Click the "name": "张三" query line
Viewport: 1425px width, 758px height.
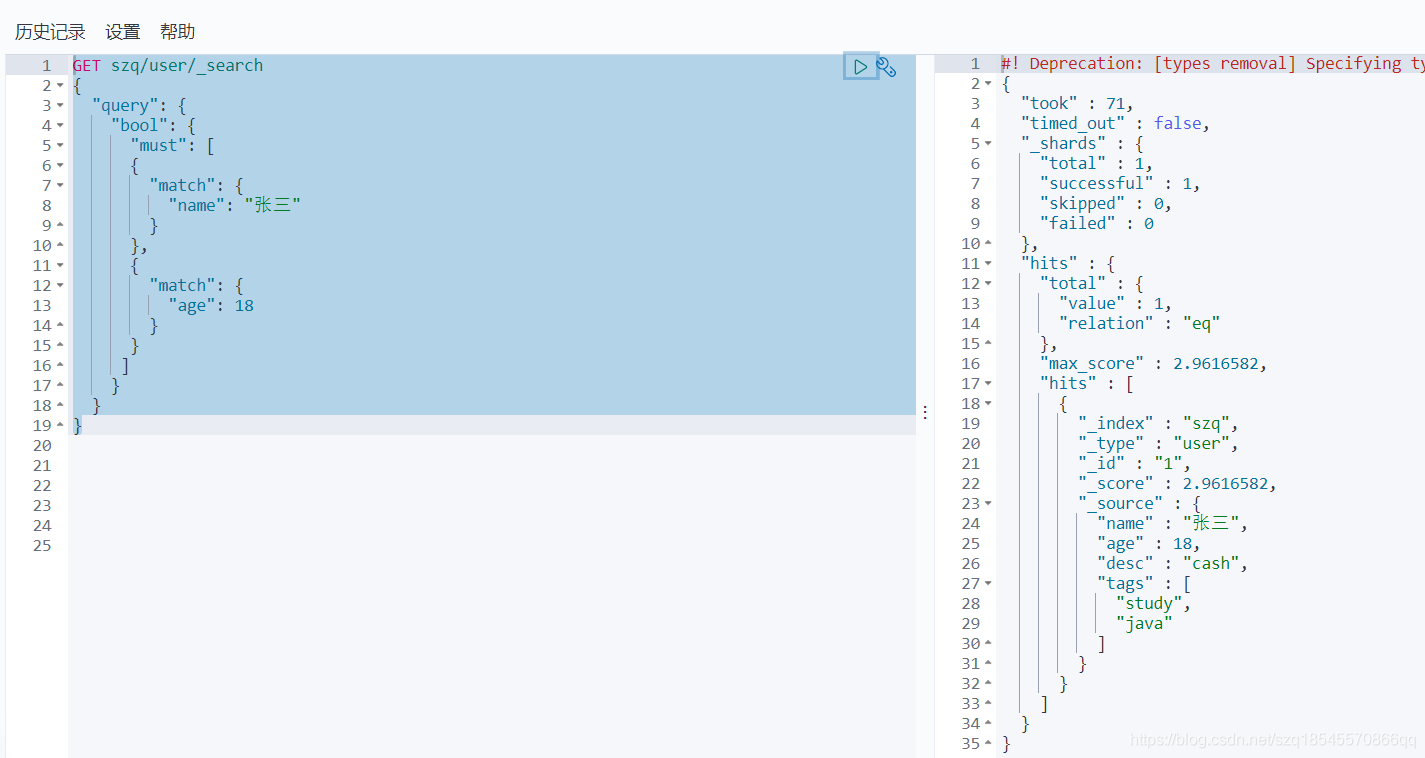pos(235,205)
